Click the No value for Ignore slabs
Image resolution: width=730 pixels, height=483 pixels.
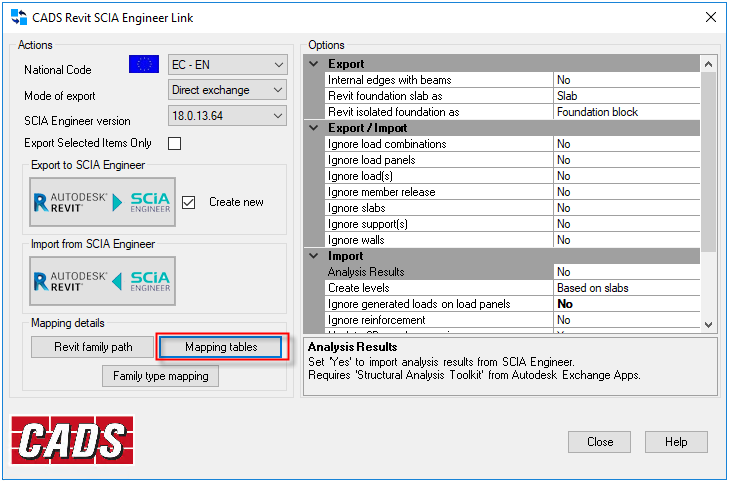(627, 208)
